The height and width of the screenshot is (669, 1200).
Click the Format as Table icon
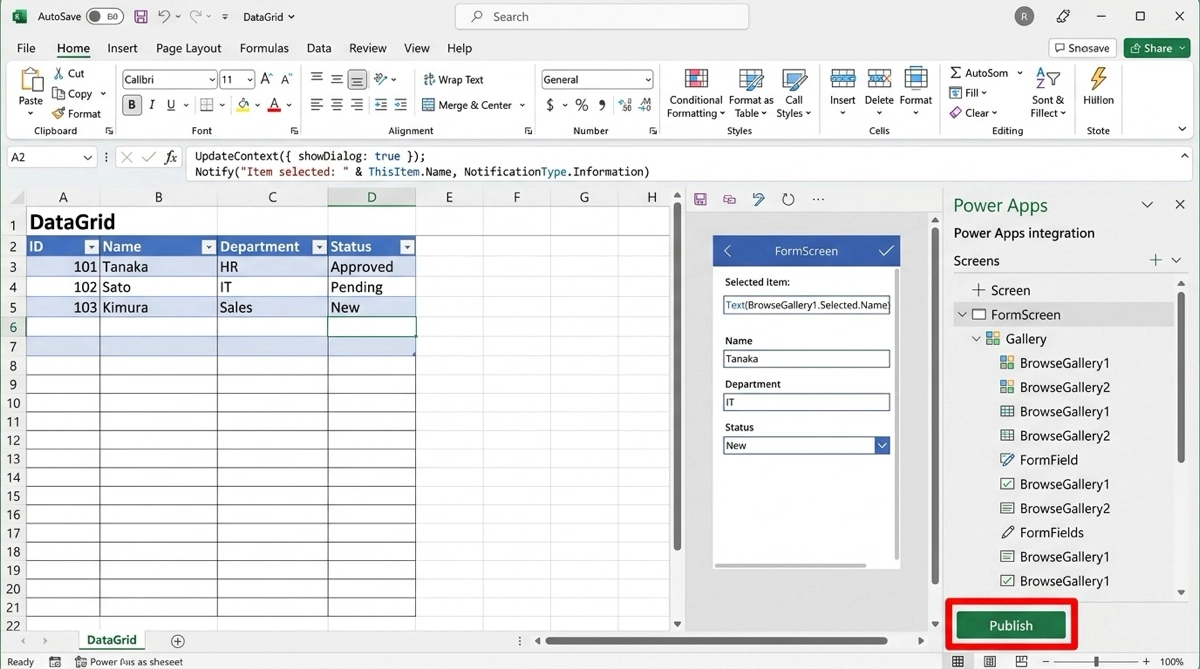tap(751, 81)
